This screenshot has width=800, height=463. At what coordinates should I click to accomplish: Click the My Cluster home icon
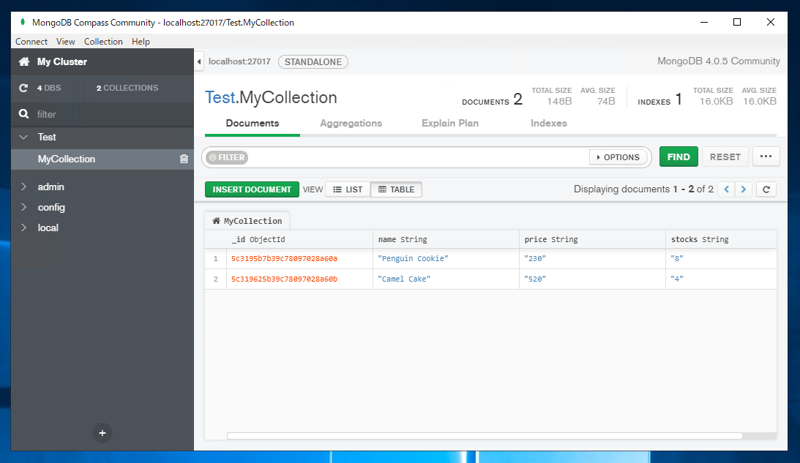click(24, 62)
